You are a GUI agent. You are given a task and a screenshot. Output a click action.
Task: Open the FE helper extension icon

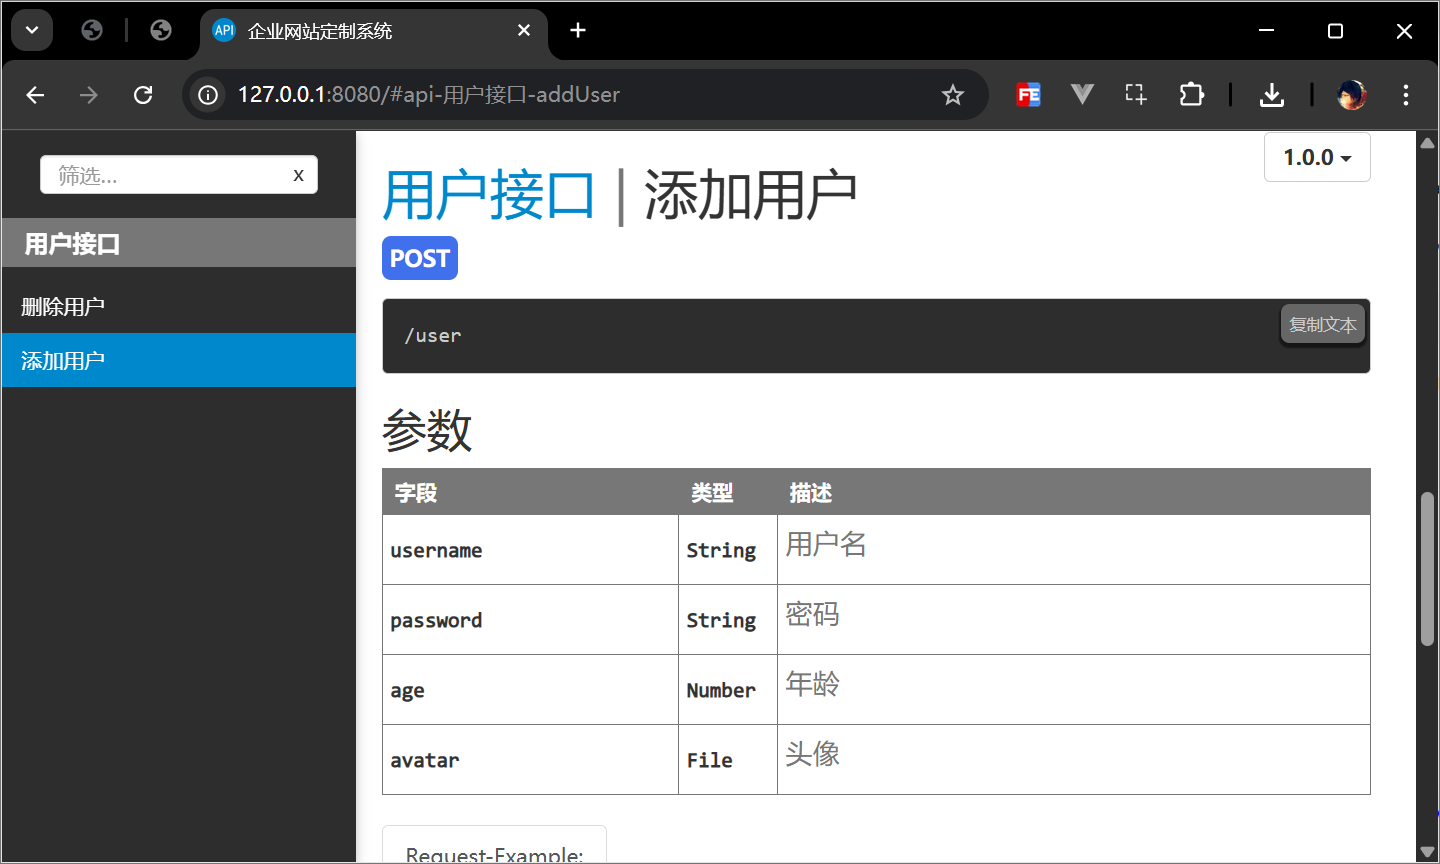coord(1028,95)
